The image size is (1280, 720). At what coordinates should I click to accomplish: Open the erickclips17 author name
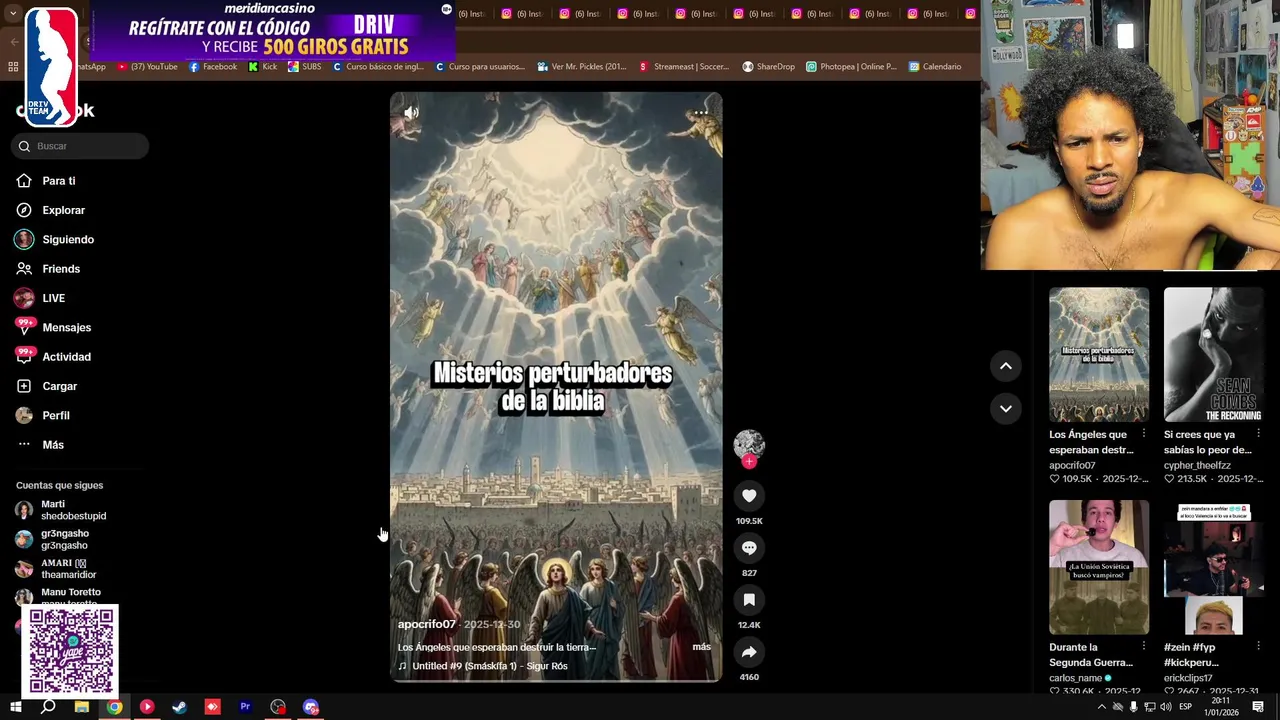coord(1188,678)
